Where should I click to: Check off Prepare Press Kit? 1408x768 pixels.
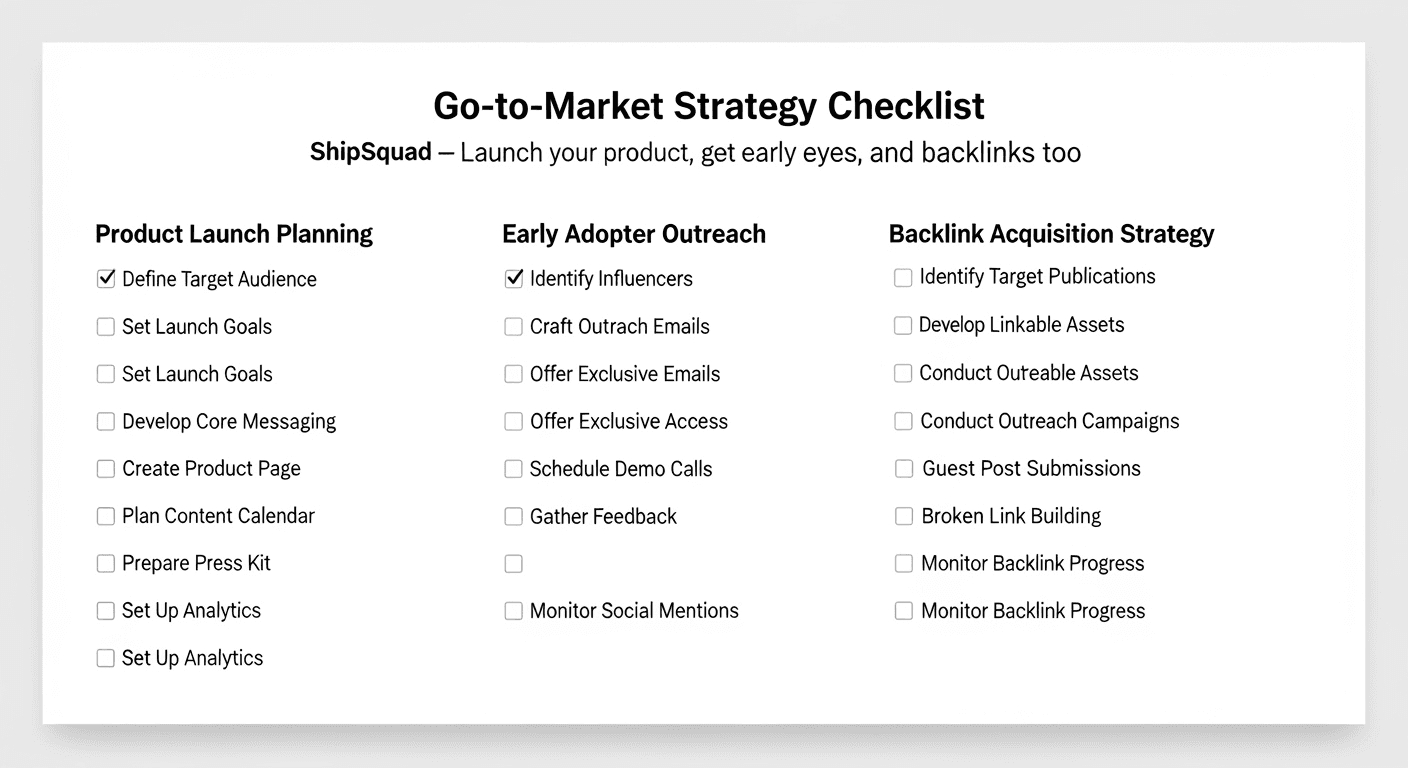tap(105, 564)
